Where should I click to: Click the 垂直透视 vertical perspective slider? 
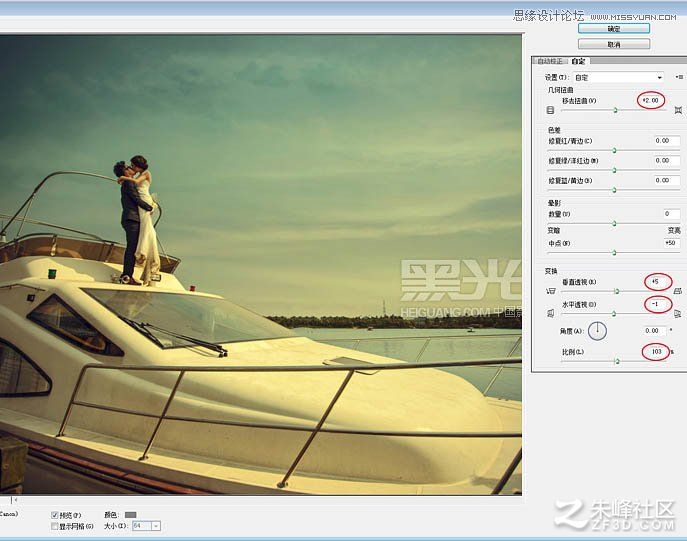(616, 291)
